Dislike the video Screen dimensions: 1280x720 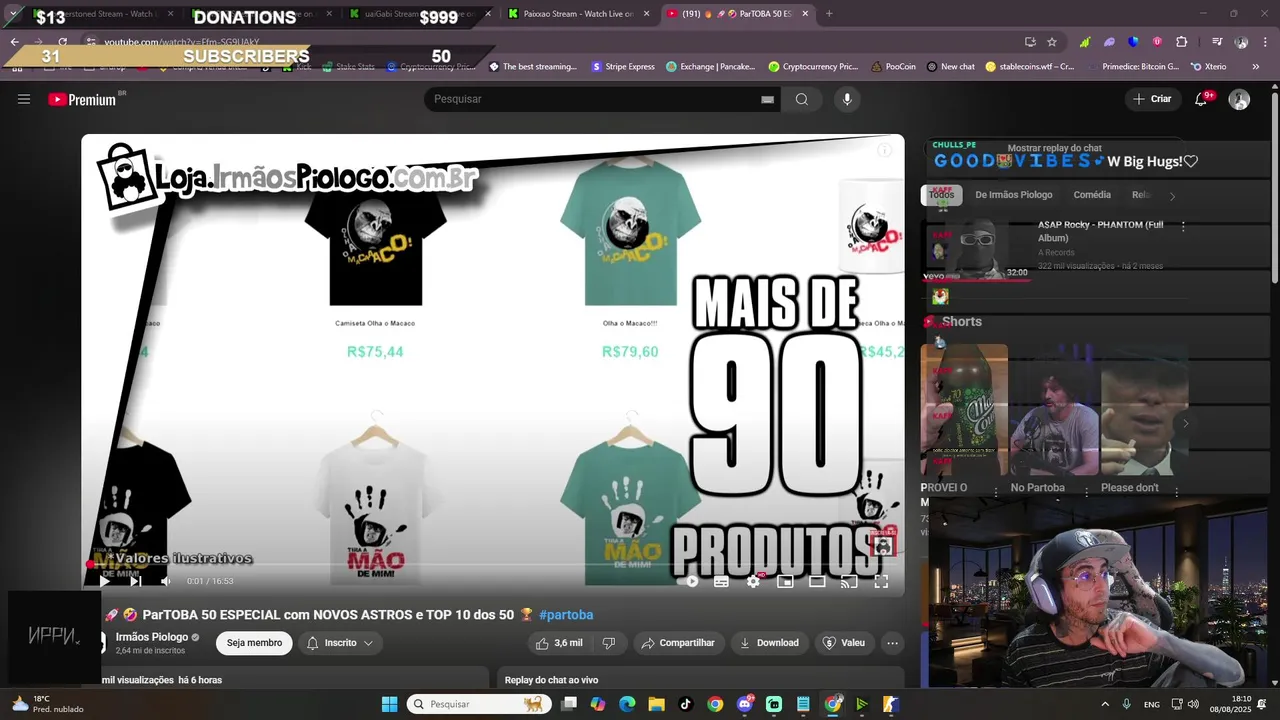tap(608, 643)
